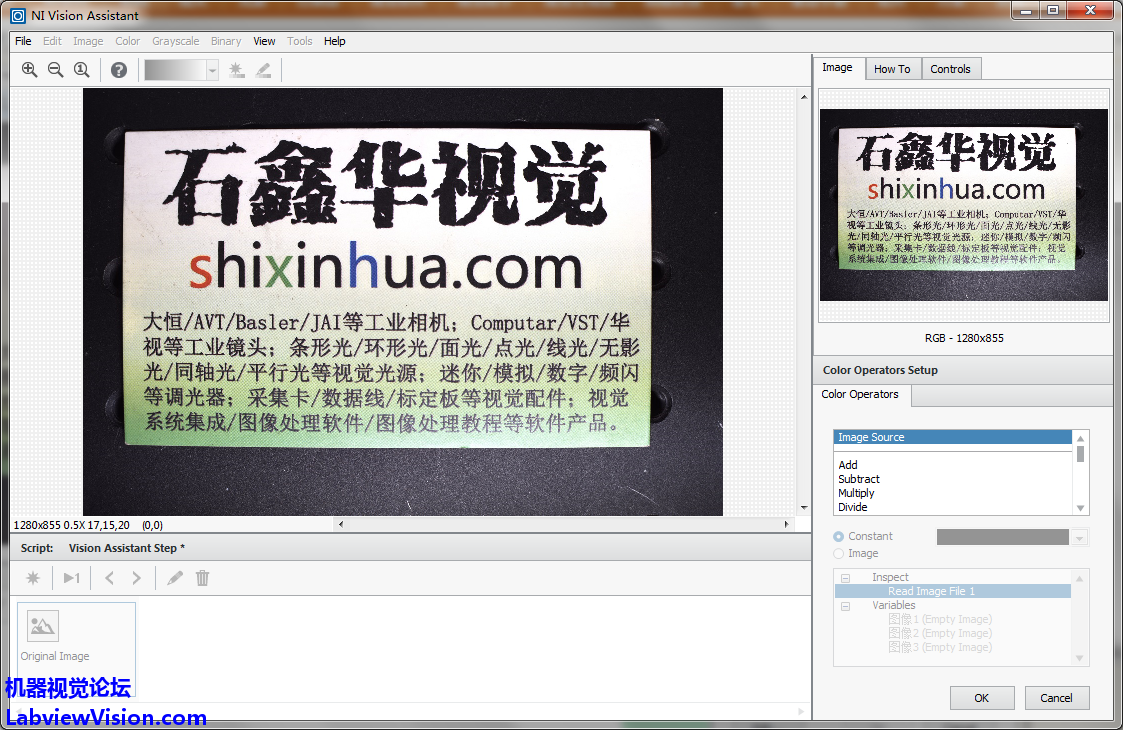Open the palette dropdown in the toolbar
1123x730 pixels.
click(212, 70)
